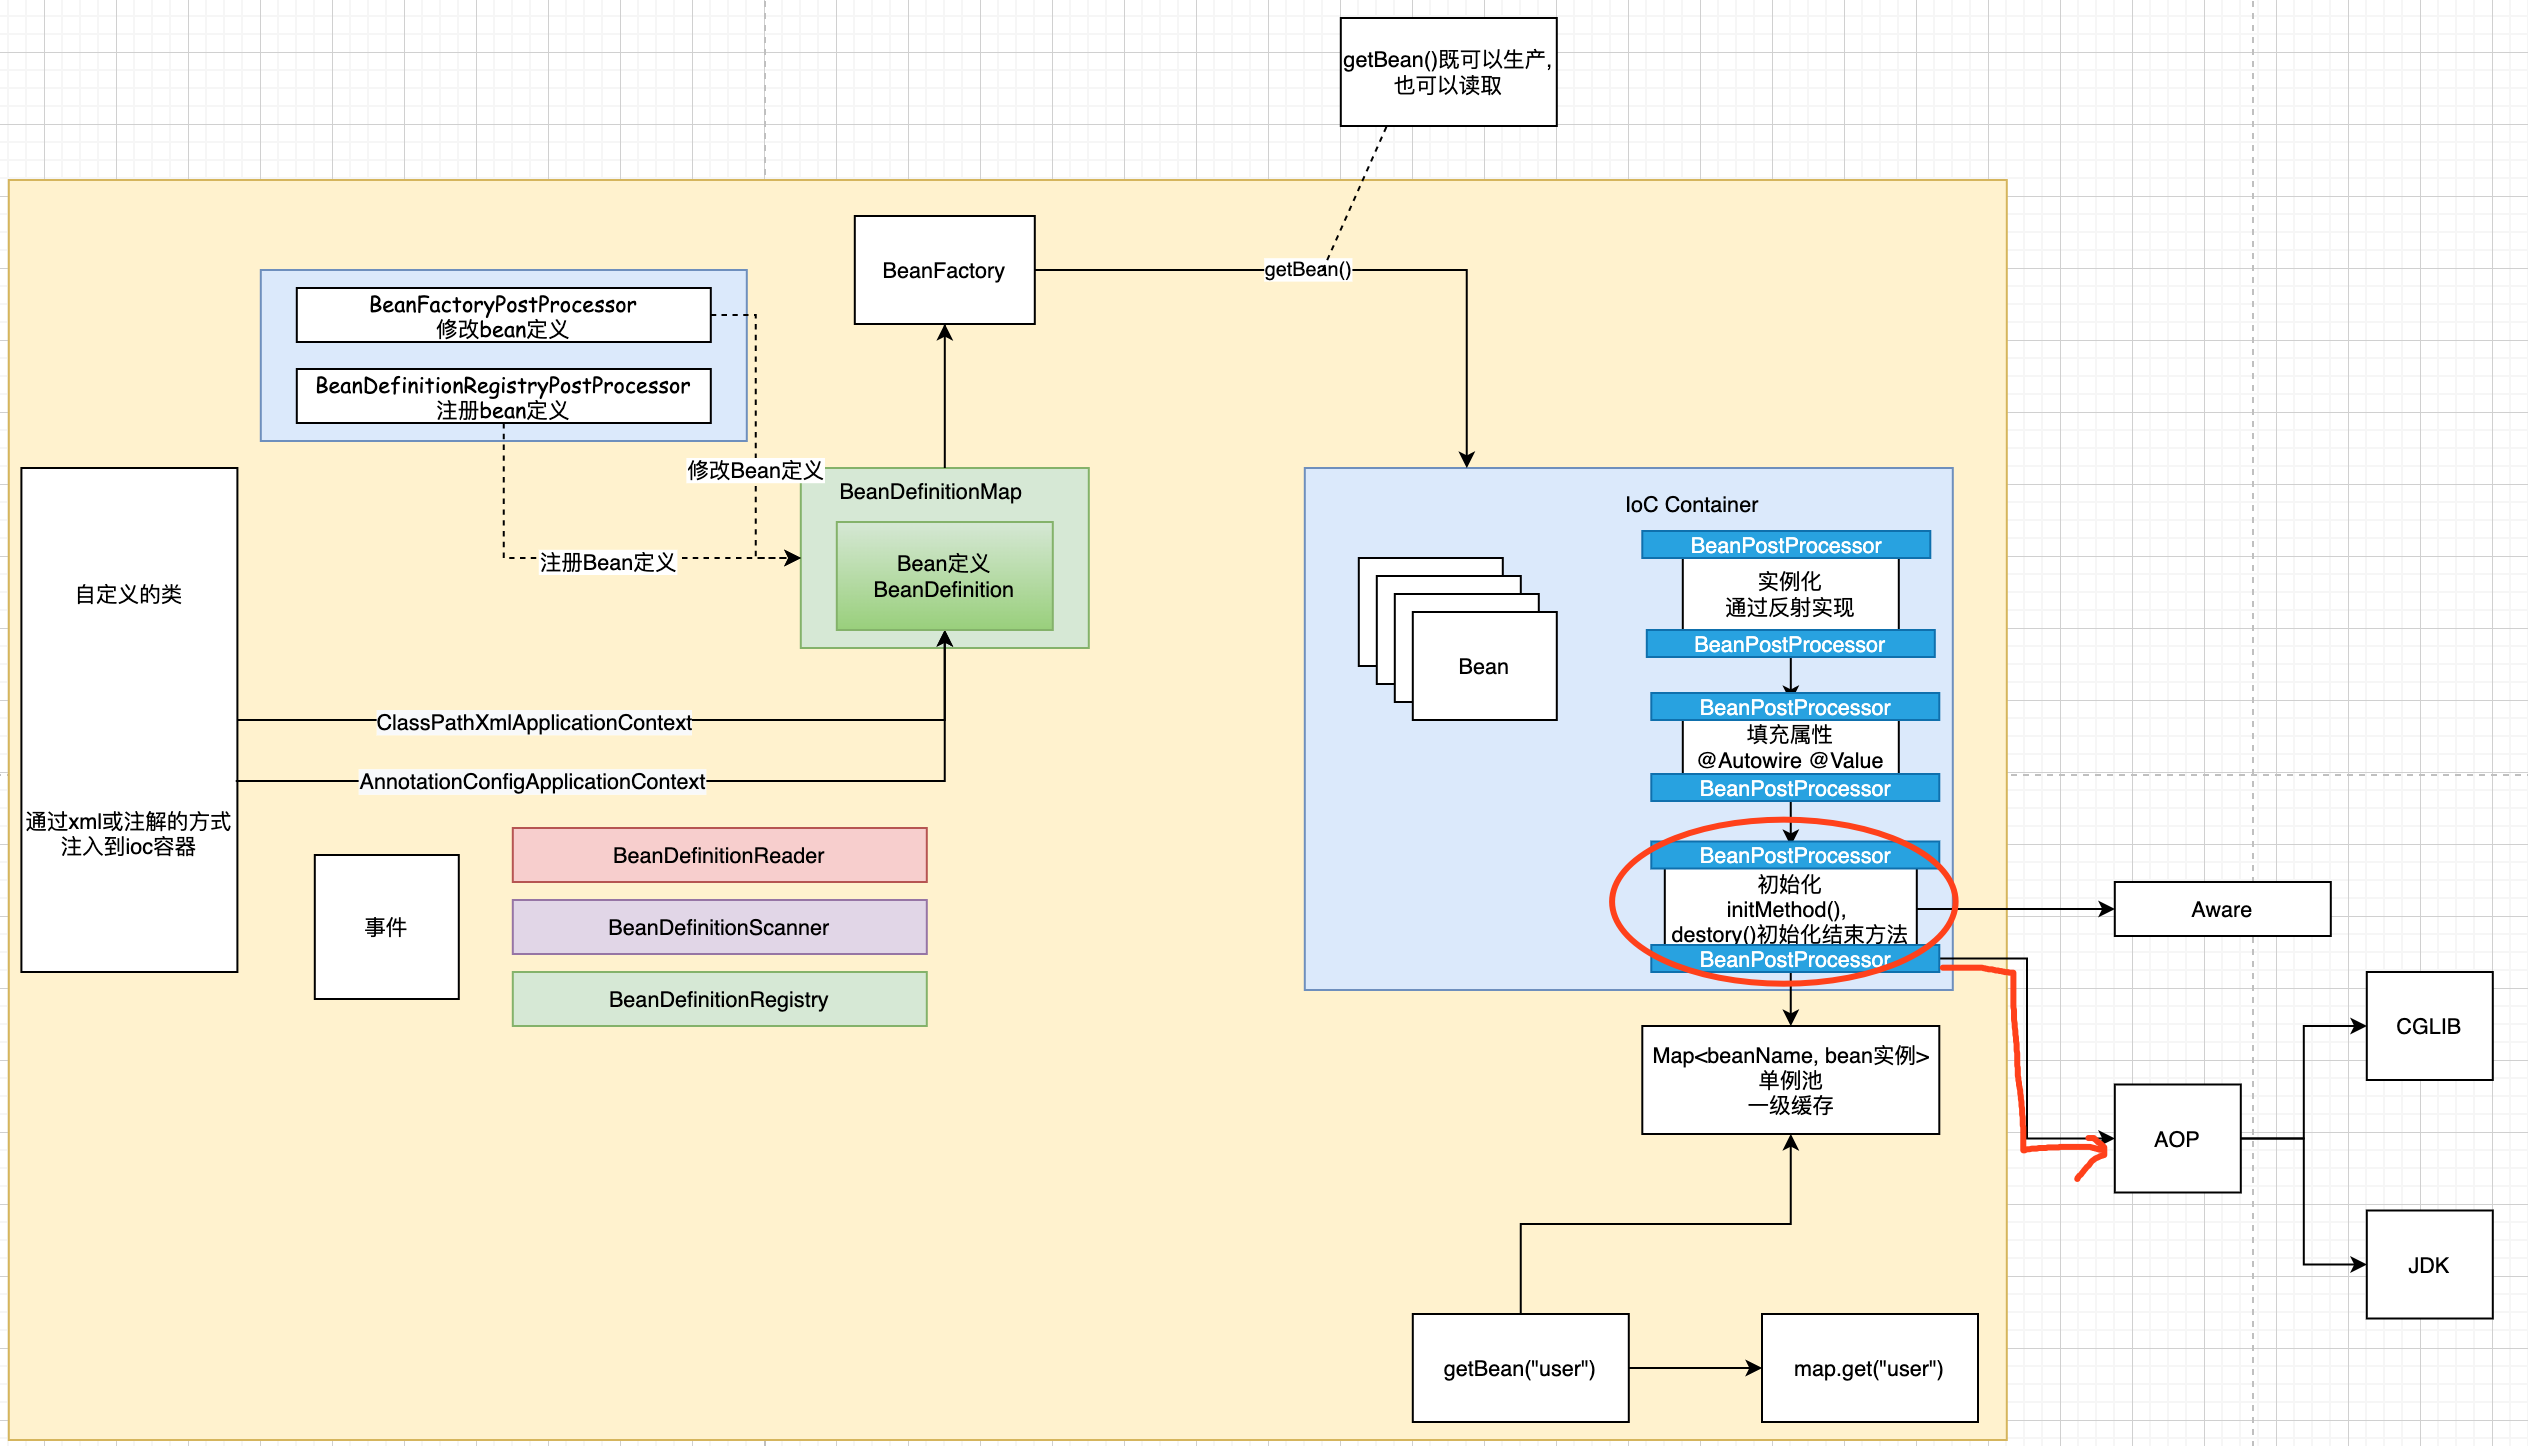Click the AOP box

click(2177, 1139)
